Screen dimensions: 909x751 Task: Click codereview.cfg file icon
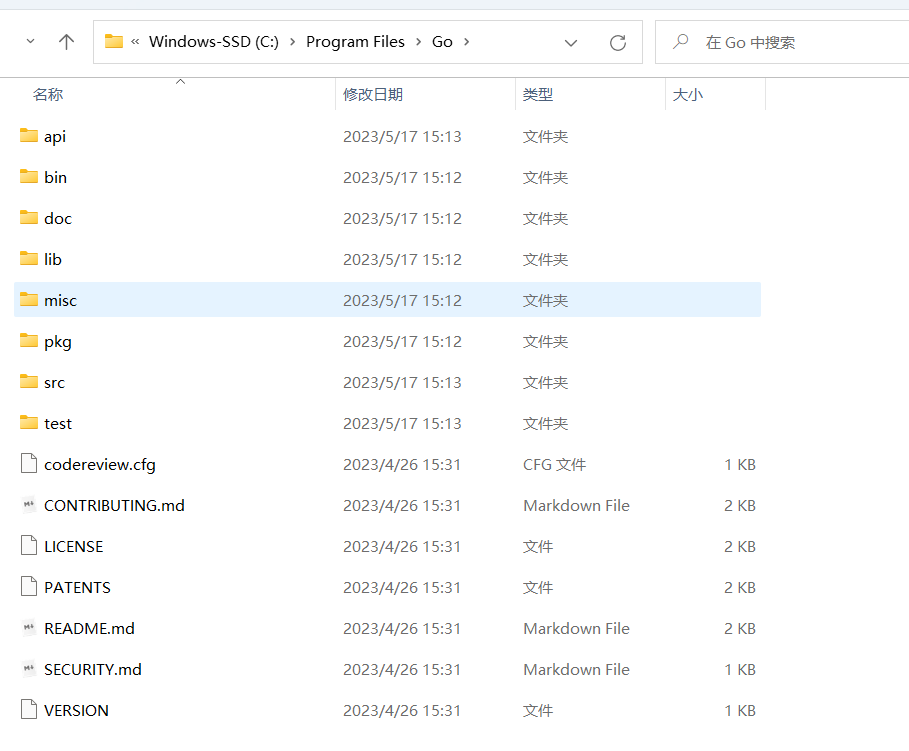pyautogui.click(x=29, y=464)
